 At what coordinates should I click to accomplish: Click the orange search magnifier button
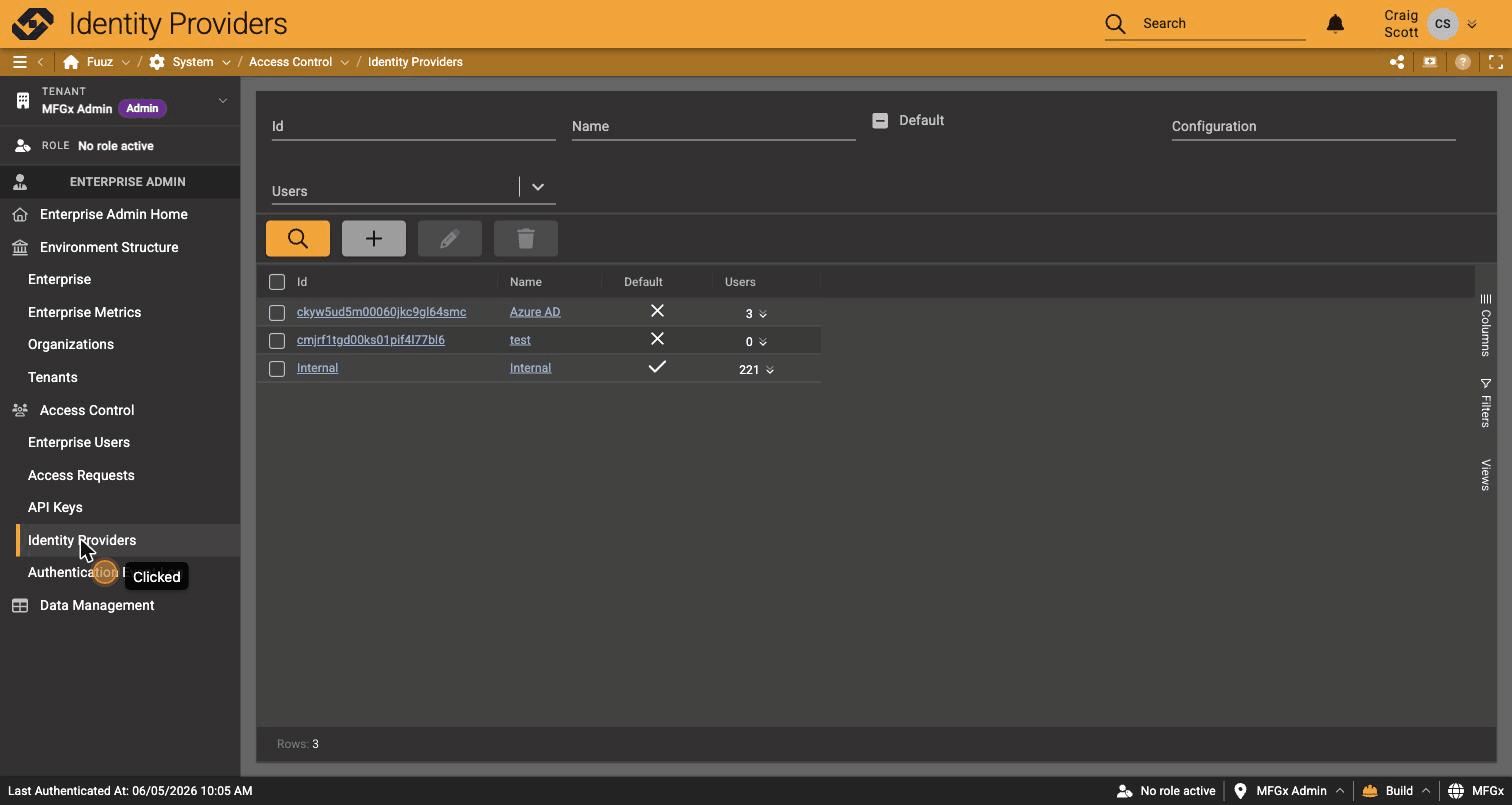(x=297, y=238)
